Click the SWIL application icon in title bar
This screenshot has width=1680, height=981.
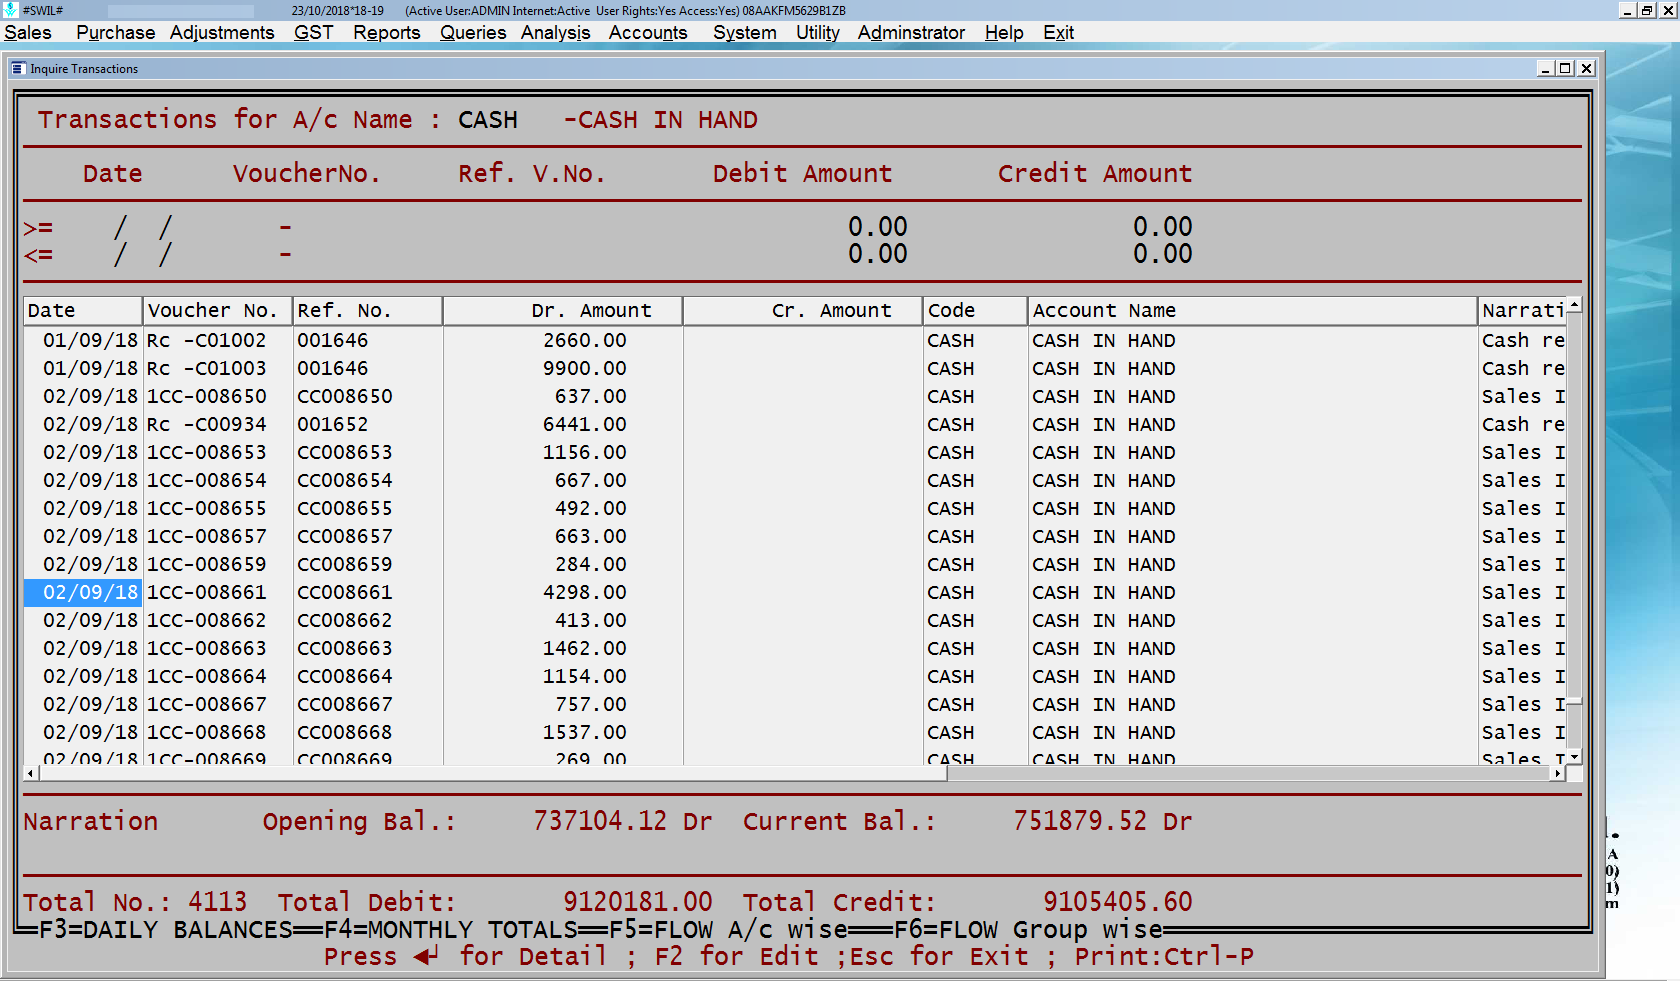pyautogui.click(x=10, y=10)
